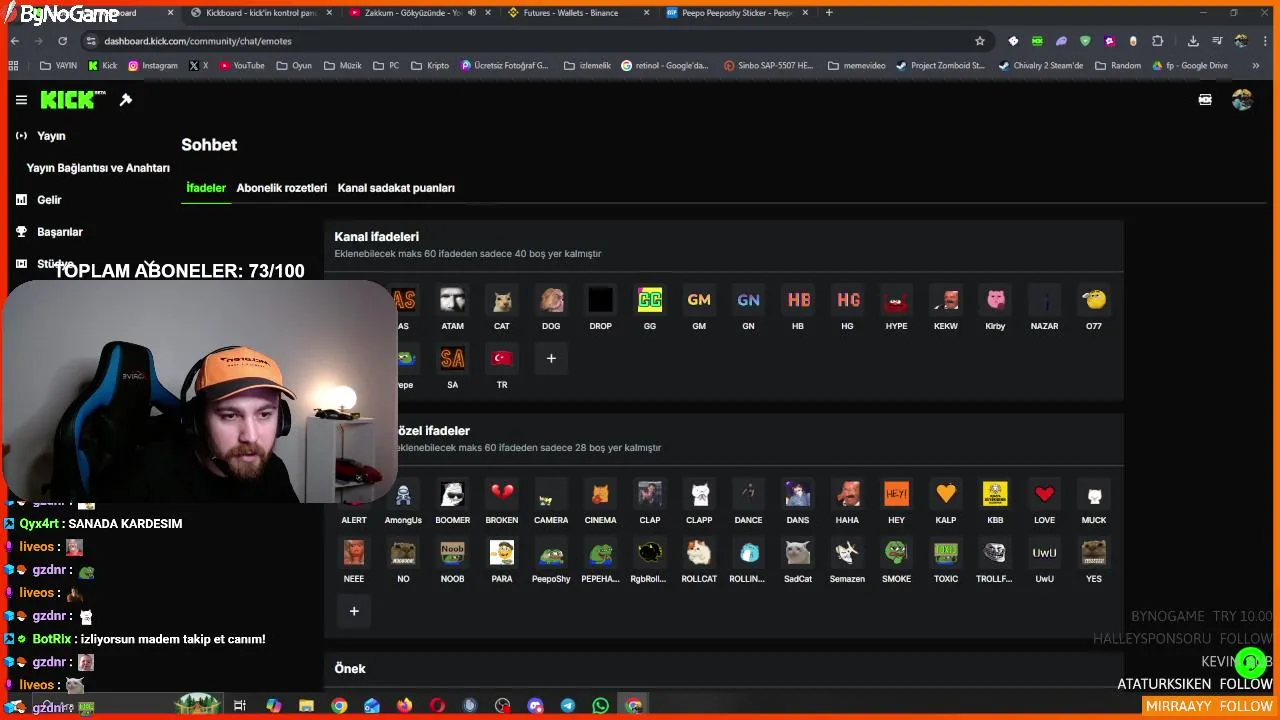The width and height of the screenshot is (1280, 720).
Task: Open Telegram from the taskbar
Action: [568, 705]
